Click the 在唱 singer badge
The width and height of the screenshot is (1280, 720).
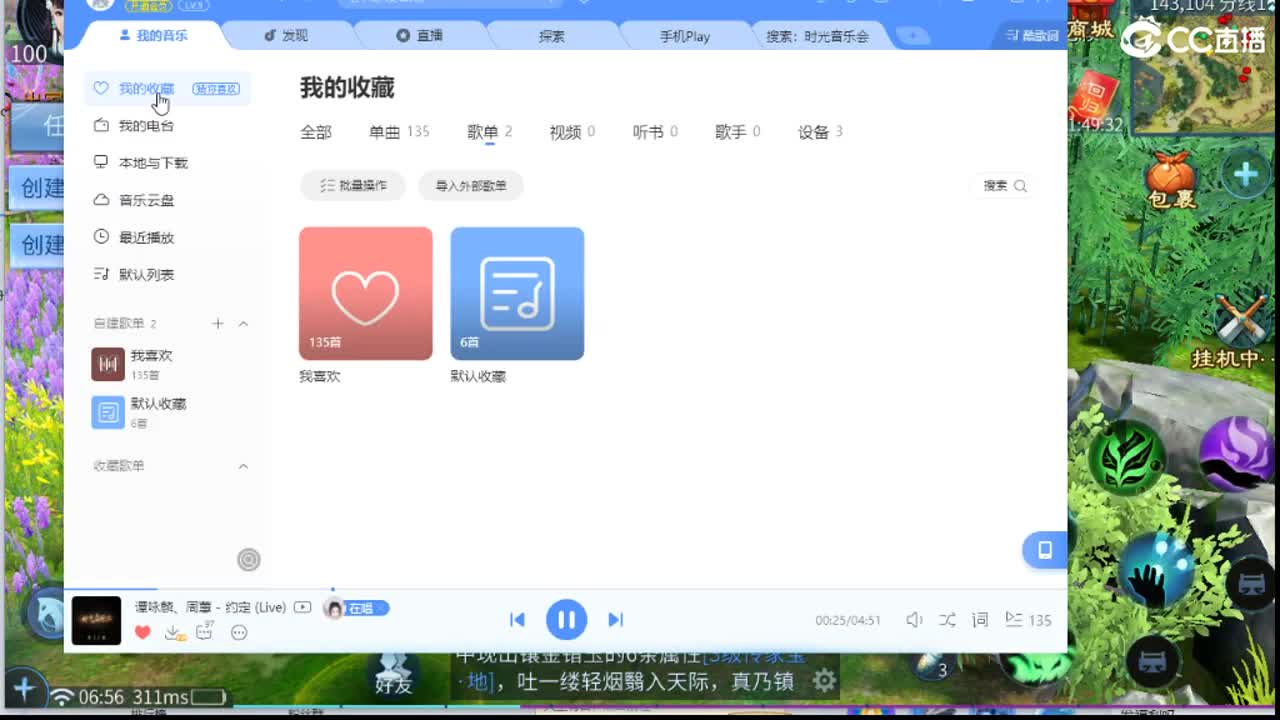click(x=357, y=608)
